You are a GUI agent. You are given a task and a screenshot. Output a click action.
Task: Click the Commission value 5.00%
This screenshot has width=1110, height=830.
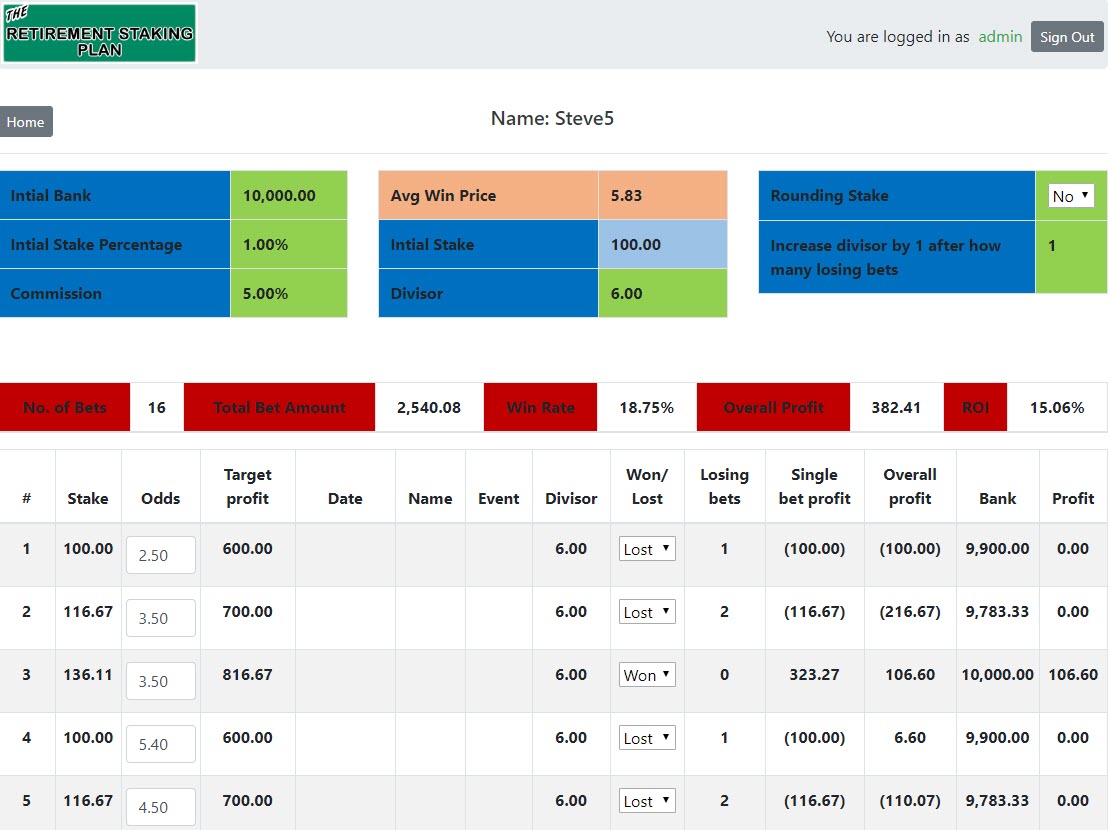click(x=288, y=293)
